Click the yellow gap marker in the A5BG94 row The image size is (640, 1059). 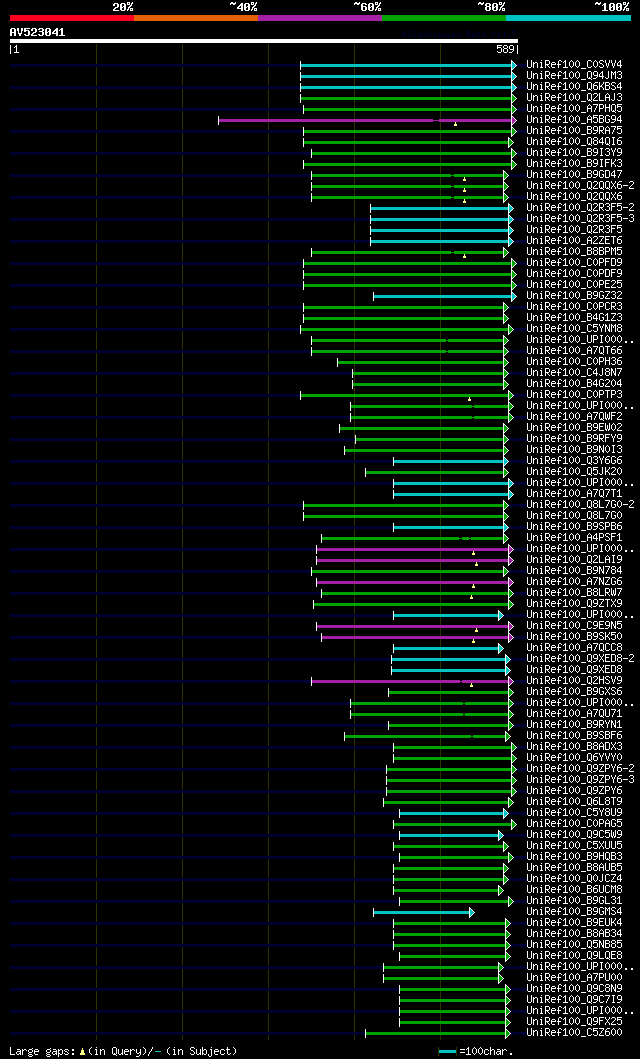click(456, 124)
